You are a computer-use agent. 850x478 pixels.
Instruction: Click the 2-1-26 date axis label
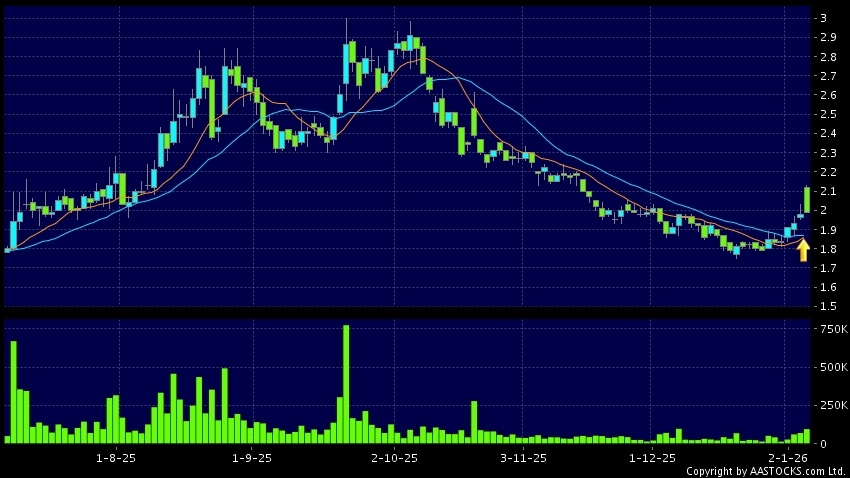pyautogui.click(x=786, y=457)
